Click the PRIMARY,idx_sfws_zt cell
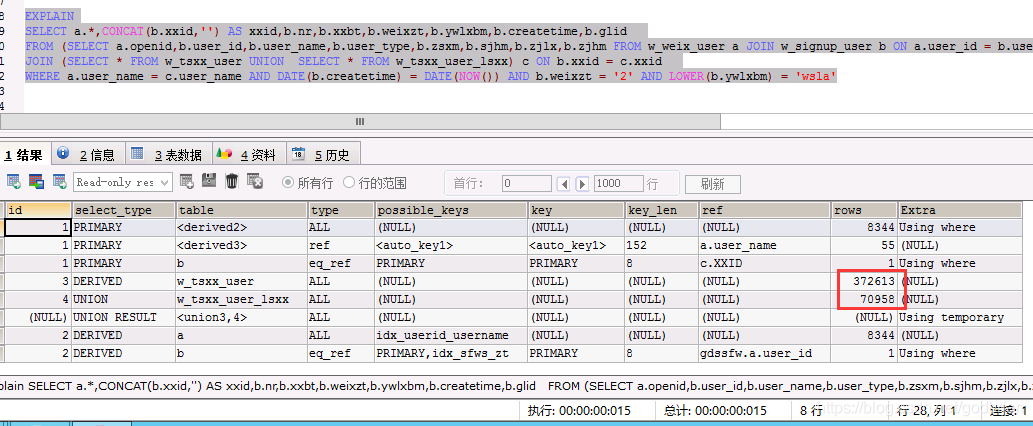Image resolution: width=1033 pixels, height=426 pixels. click(451, 353)
